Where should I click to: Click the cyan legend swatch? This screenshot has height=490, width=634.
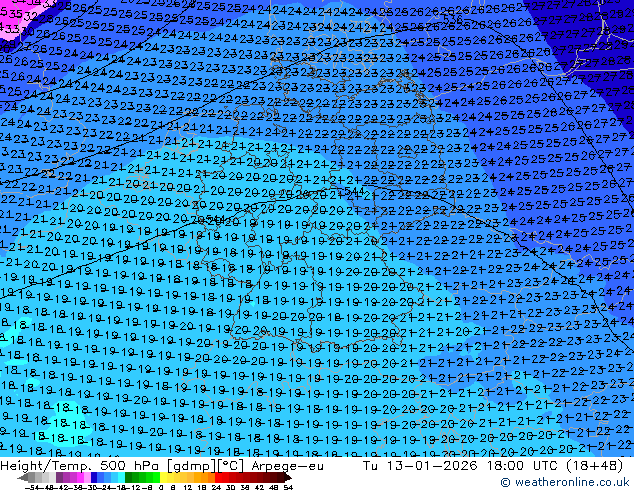coord(121,478)
